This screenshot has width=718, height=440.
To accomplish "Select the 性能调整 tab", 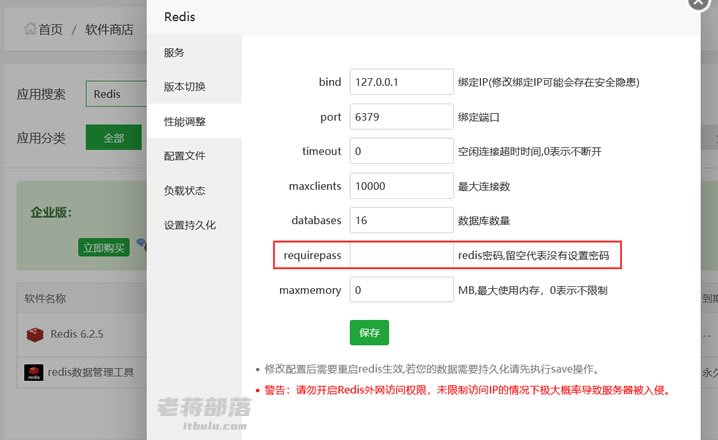I will [x=185, y=121].
